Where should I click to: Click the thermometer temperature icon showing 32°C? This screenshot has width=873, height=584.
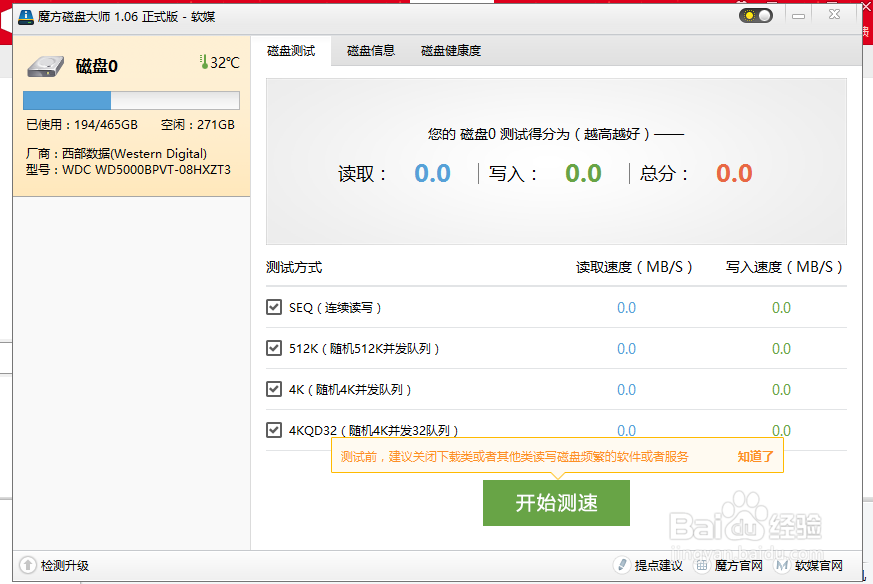[x=205, y=60]
